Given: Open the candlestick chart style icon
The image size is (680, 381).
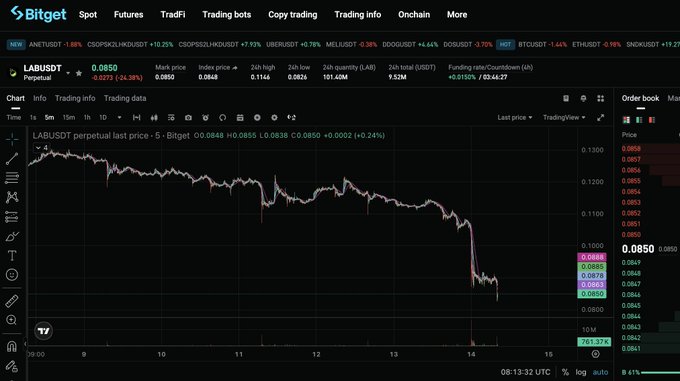Looking at the screenshot, I should click(154, 117).
